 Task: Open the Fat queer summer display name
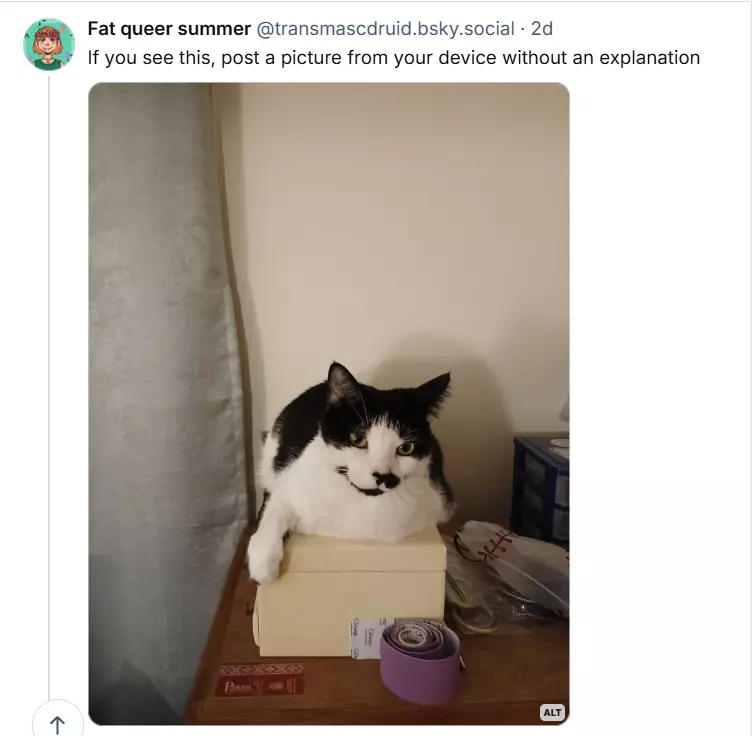[169, 29]
